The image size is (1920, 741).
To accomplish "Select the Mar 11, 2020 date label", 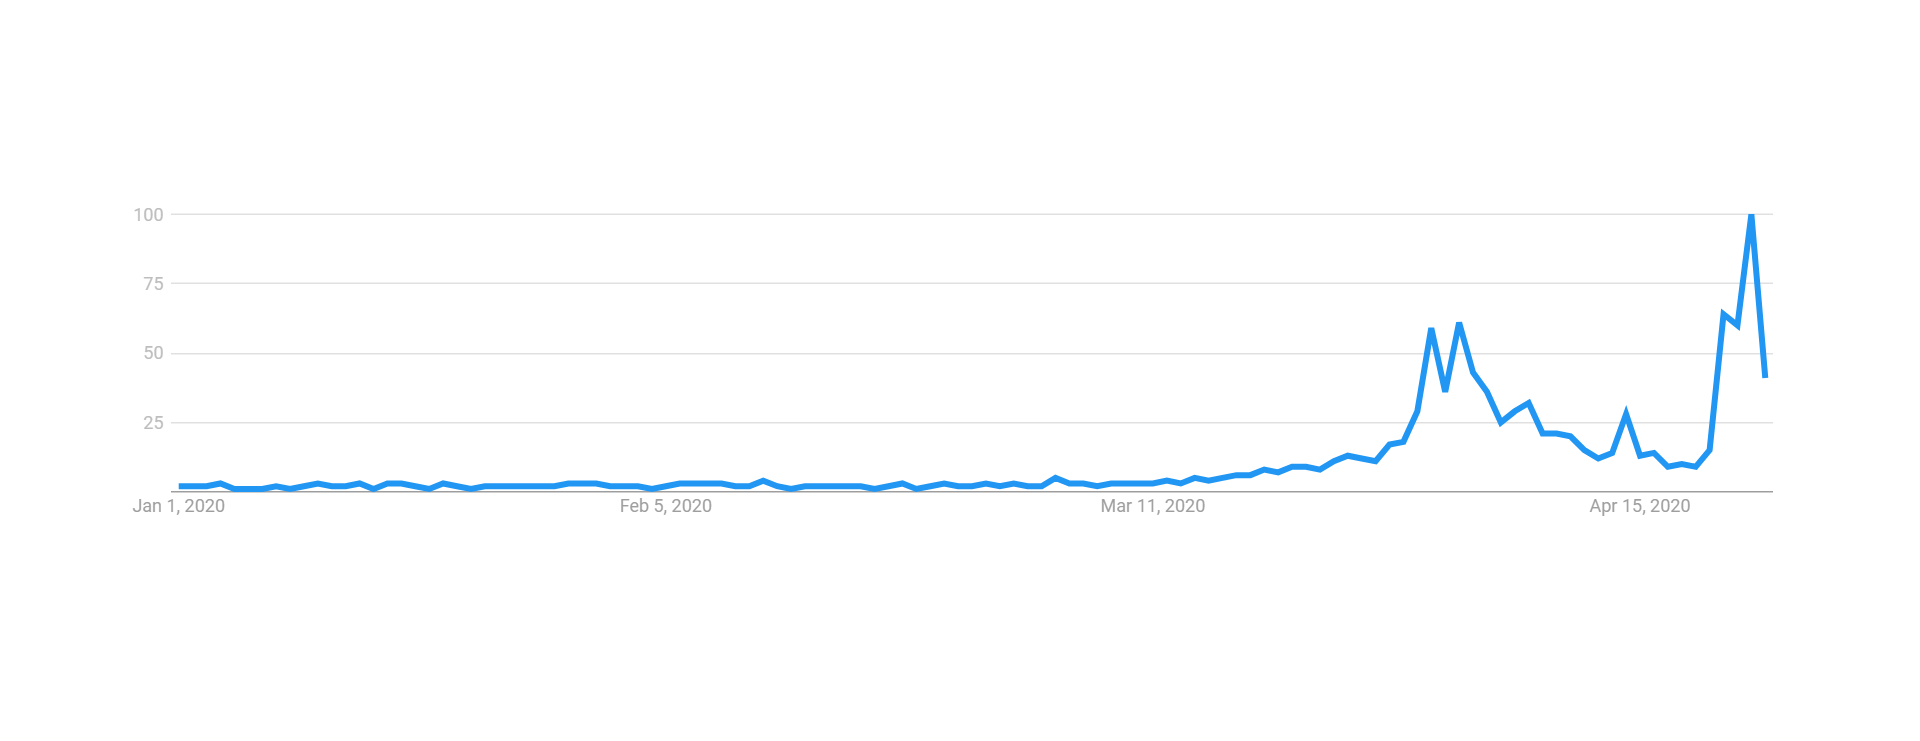I will (1153, 506).
